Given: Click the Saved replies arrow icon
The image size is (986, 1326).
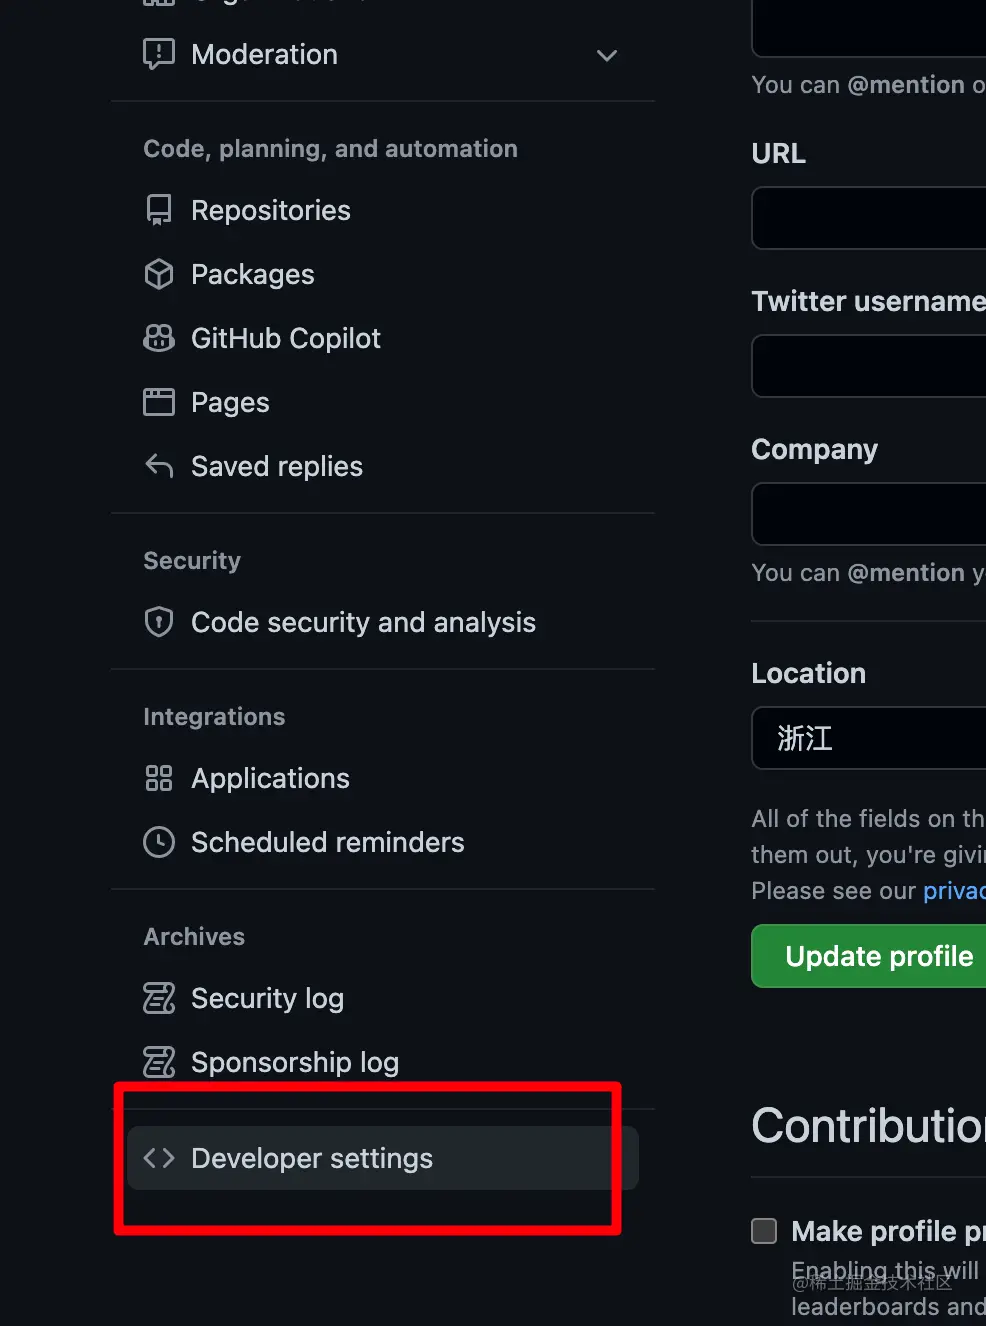Looking at the screenshot, I should pos(158,466).
